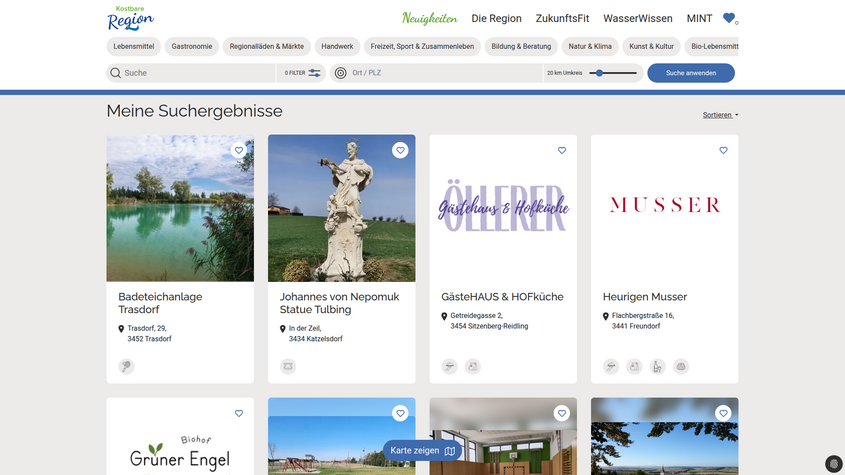Favorite GästeHAUS & HOFküche with heart
The image size is (845, 475).
coord(562,150)
